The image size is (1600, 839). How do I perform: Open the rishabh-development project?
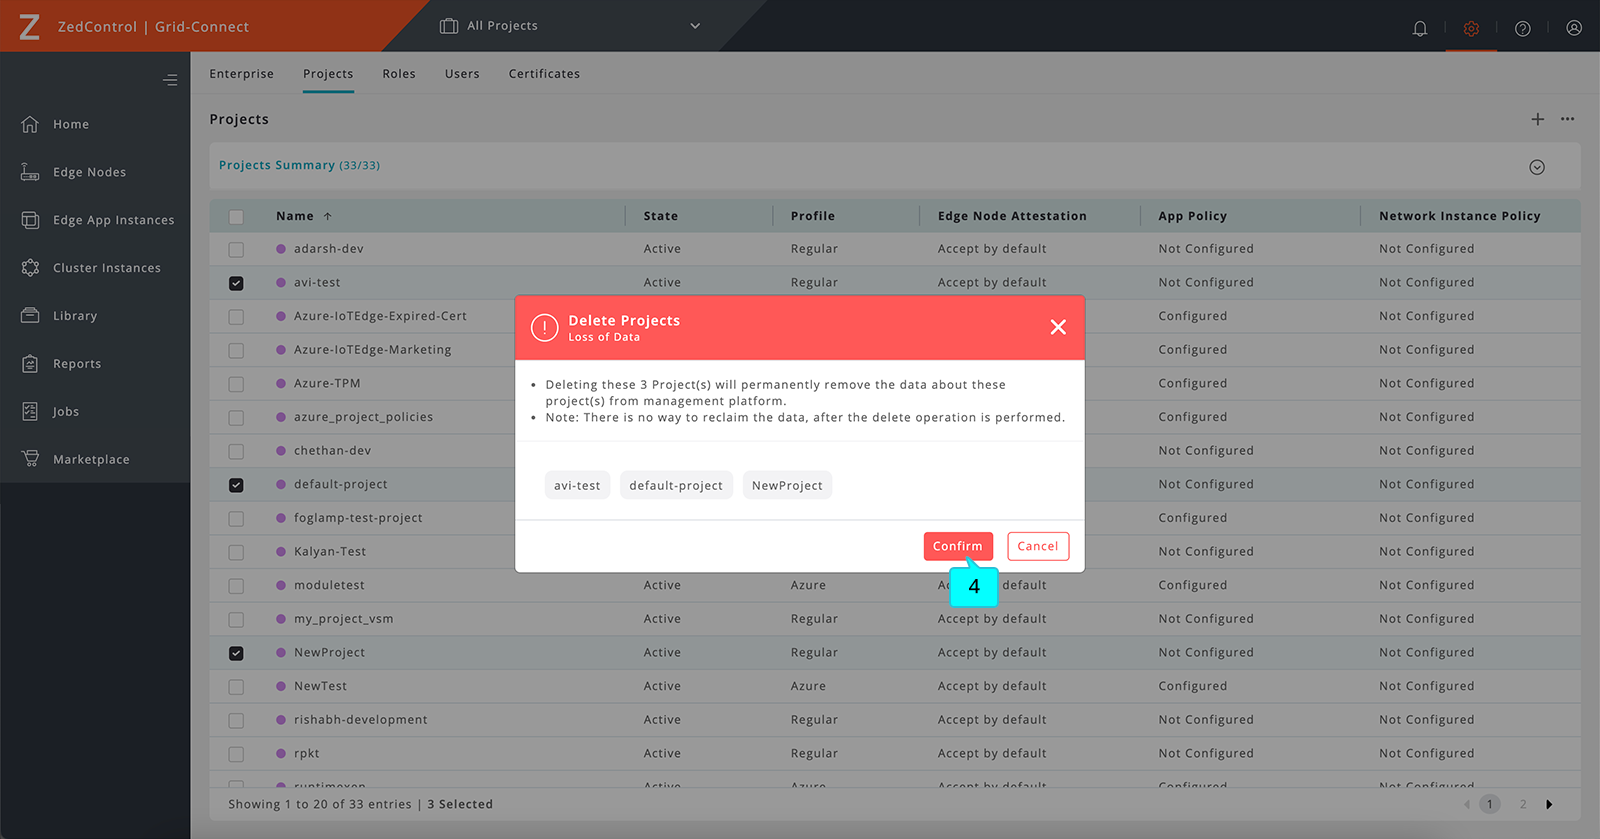[361, 720]
